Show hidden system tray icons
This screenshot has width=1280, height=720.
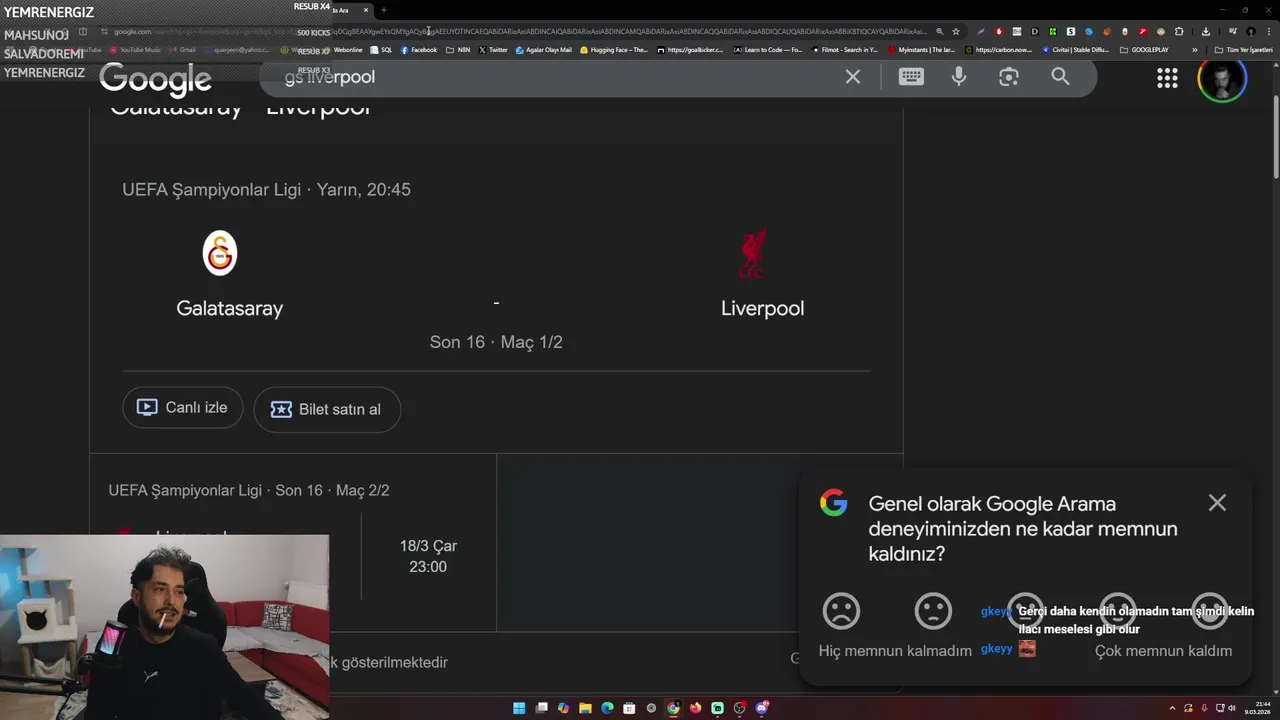click(1172, 708)
